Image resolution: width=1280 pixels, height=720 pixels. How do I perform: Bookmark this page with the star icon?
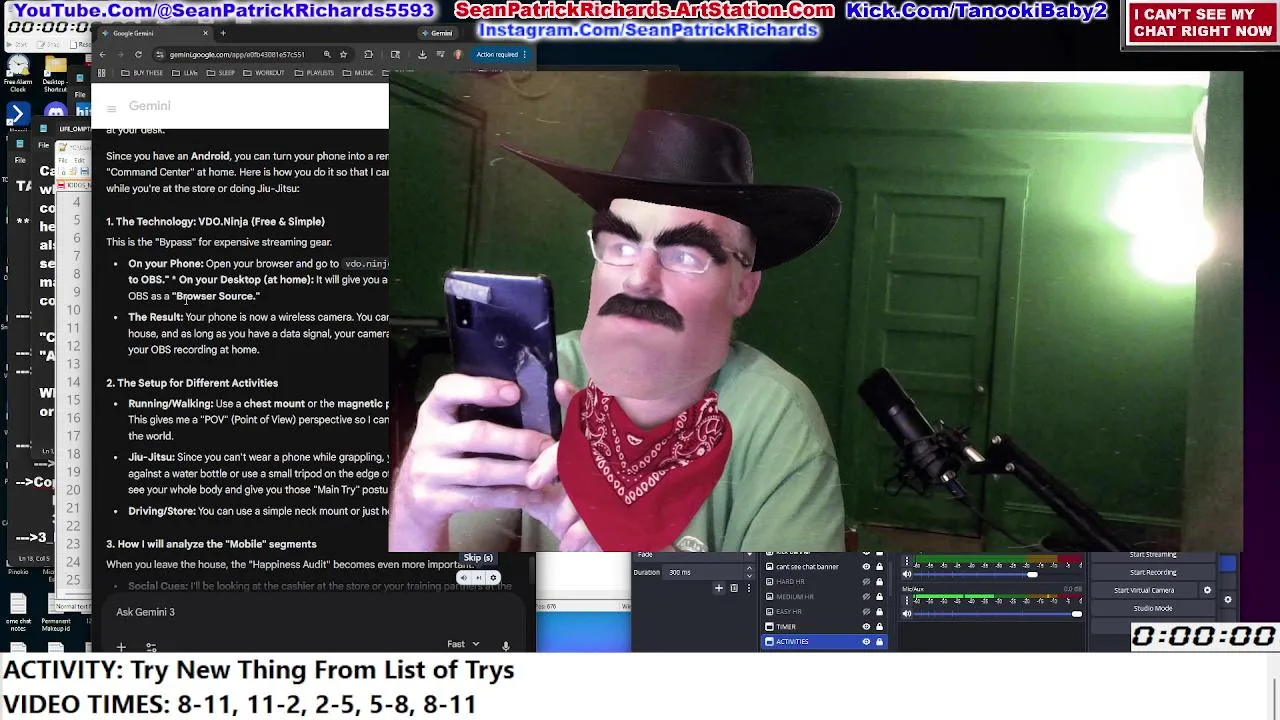point(343,54)
